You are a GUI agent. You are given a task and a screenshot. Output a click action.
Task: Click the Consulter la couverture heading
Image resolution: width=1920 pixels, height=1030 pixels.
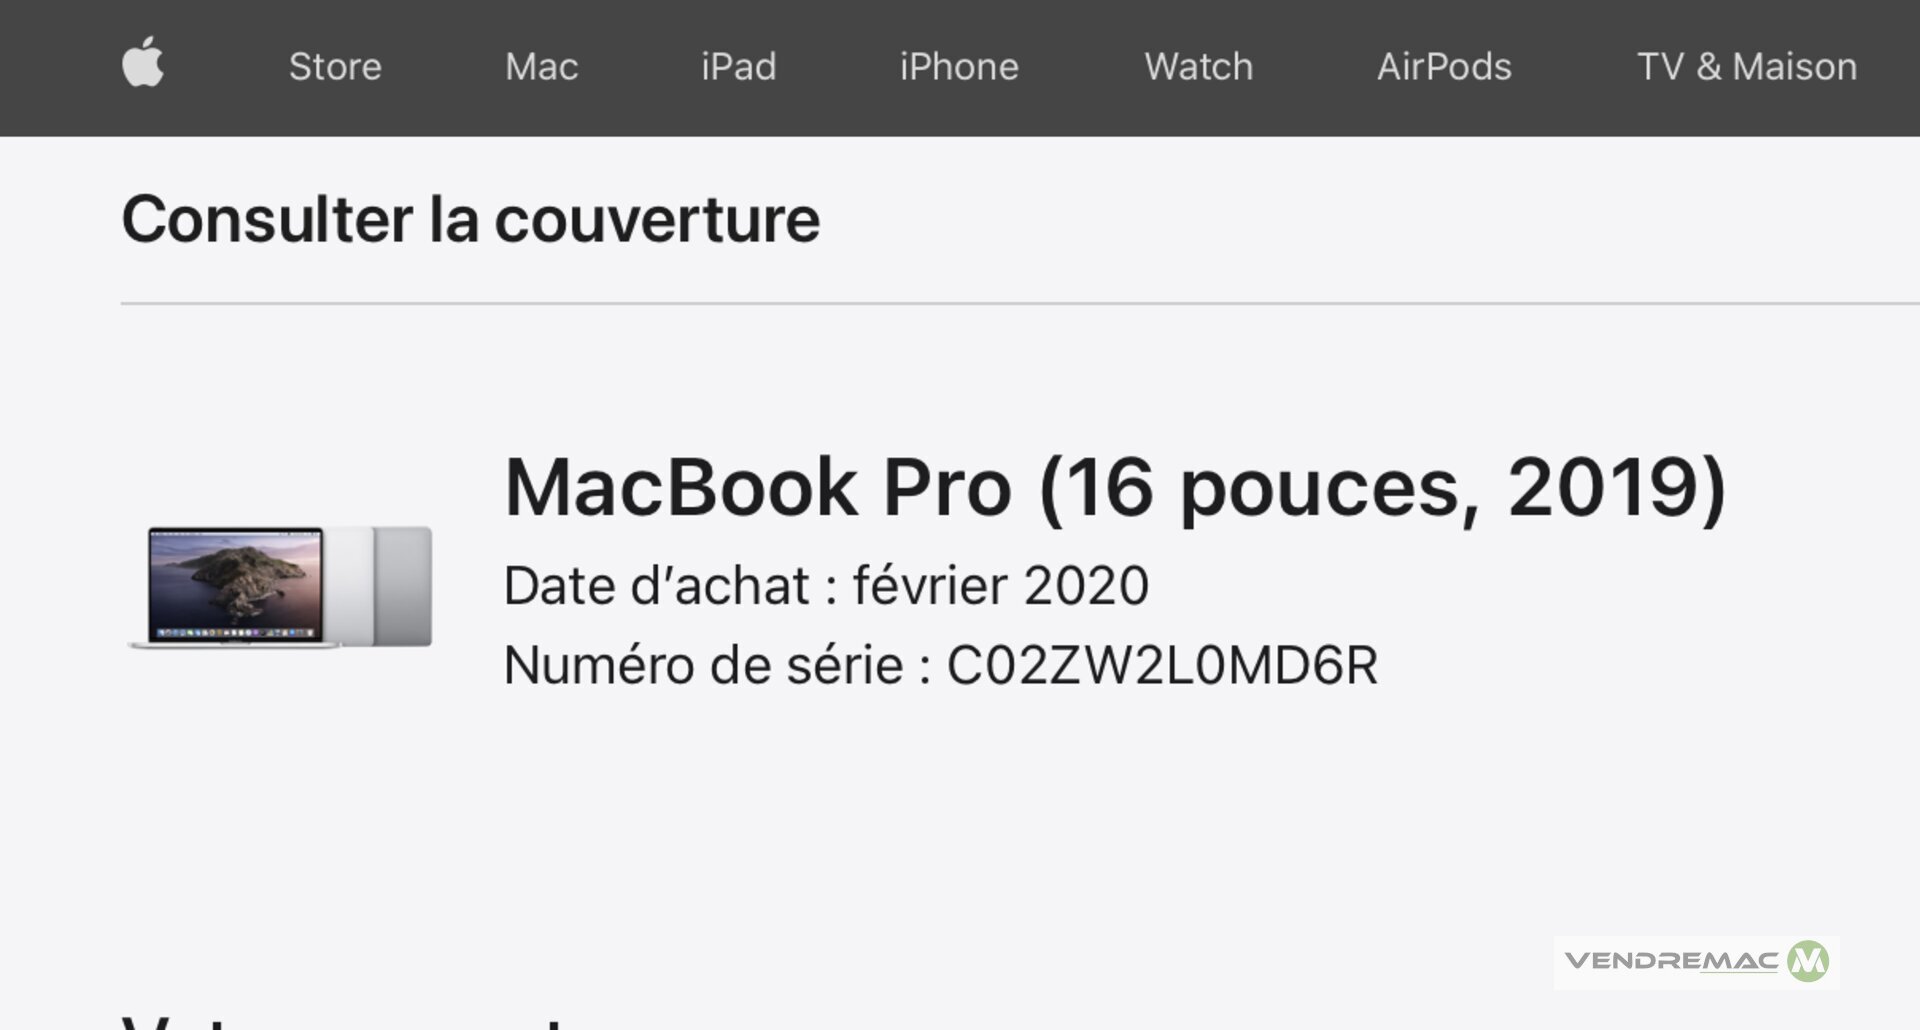pos(471,219)
